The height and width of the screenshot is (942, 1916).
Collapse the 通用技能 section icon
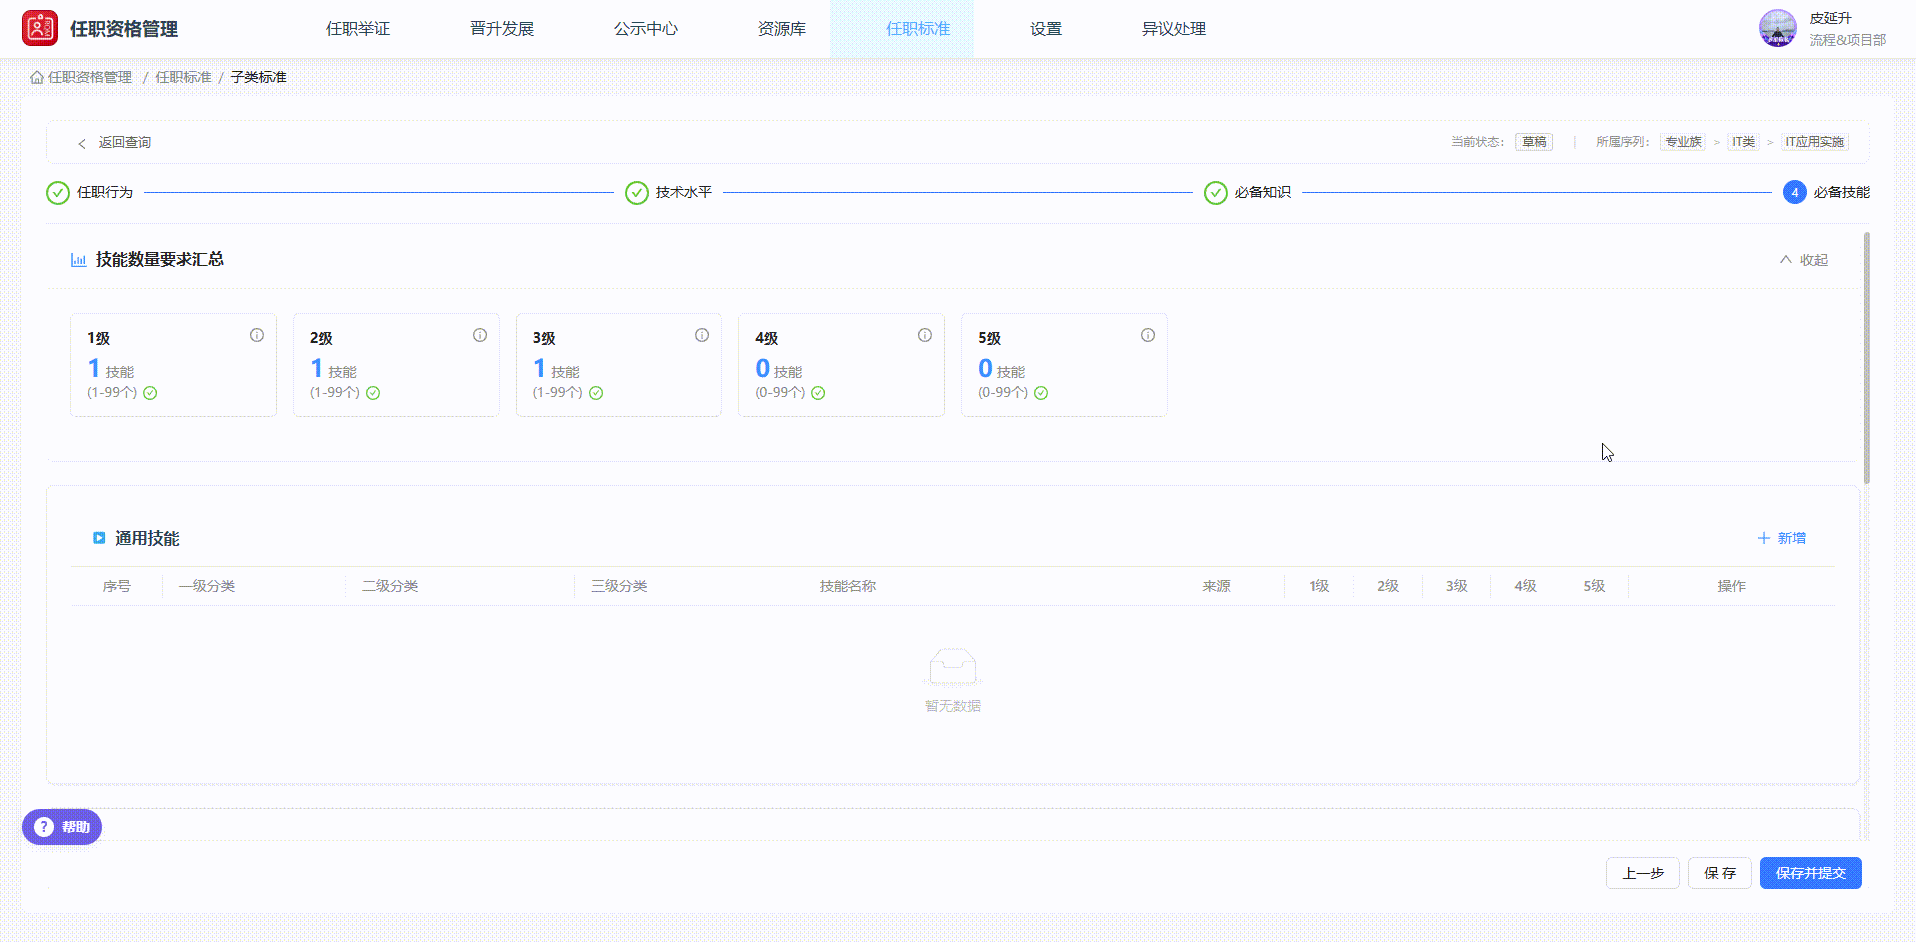pos(99,538)
